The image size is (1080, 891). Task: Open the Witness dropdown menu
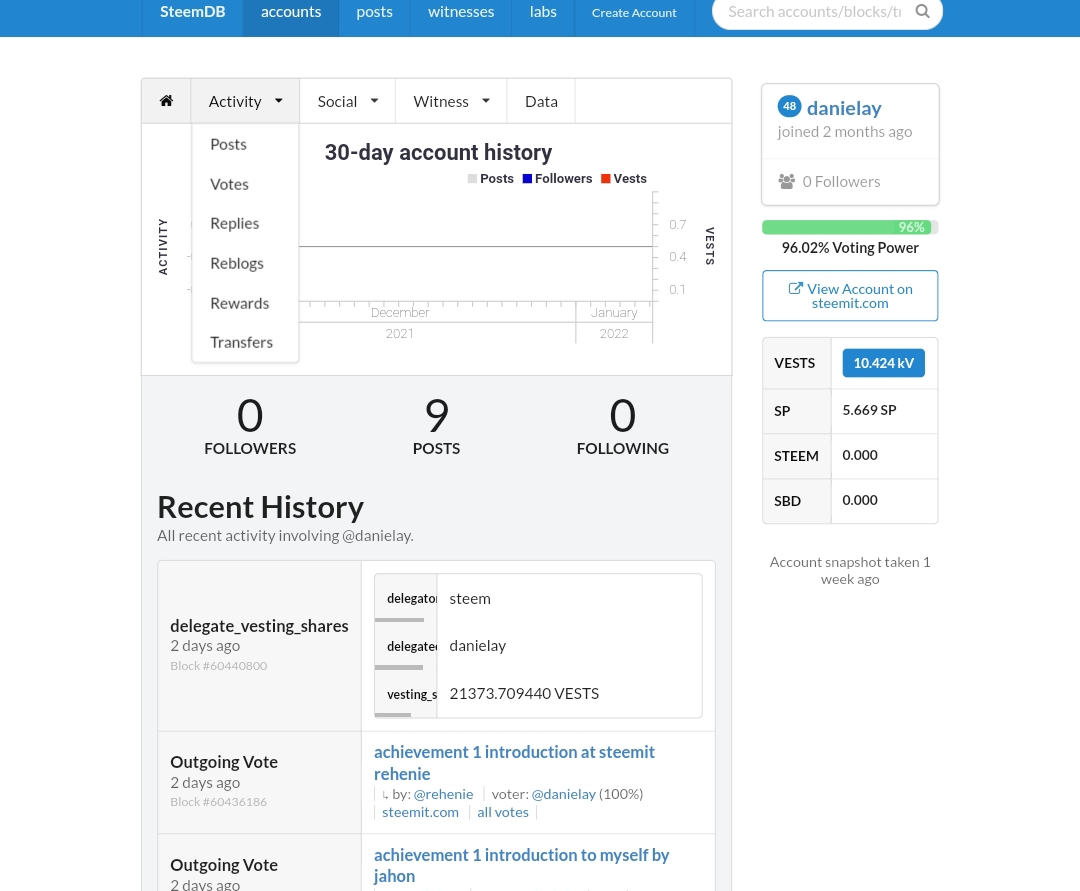pos(451,101)
